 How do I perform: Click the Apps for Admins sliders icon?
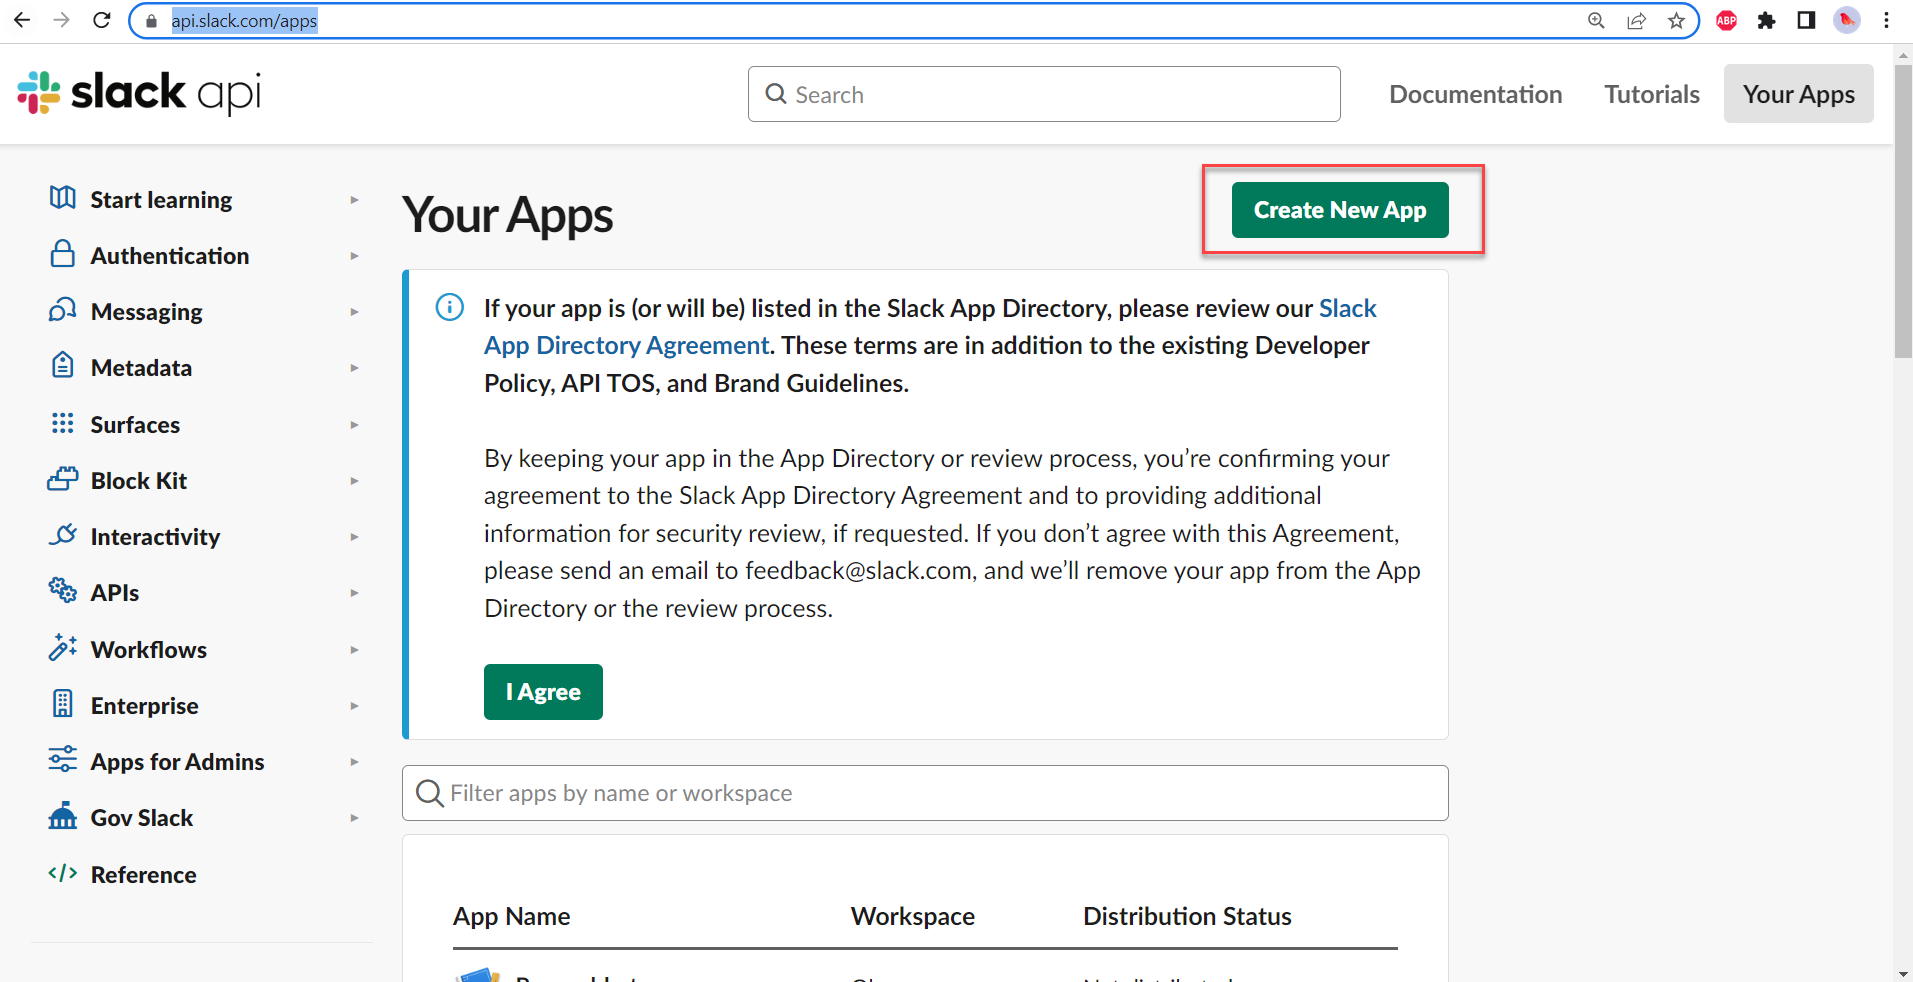point(62,760)
